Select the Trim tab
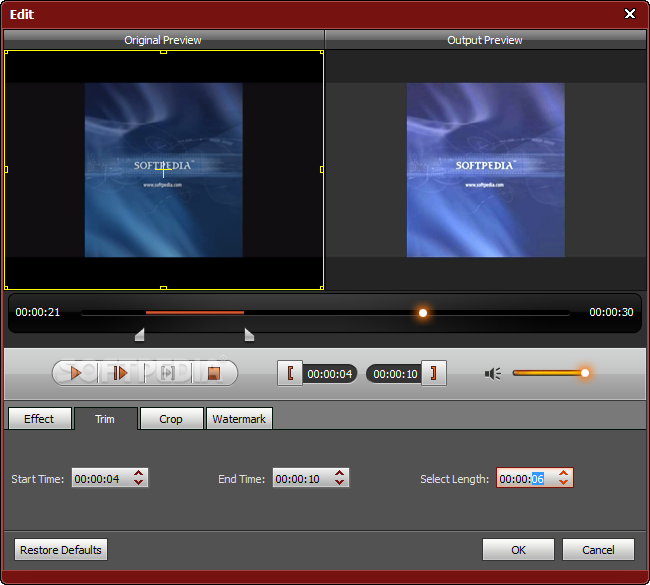This screenshot has width=650, height=585. (105, 419)
